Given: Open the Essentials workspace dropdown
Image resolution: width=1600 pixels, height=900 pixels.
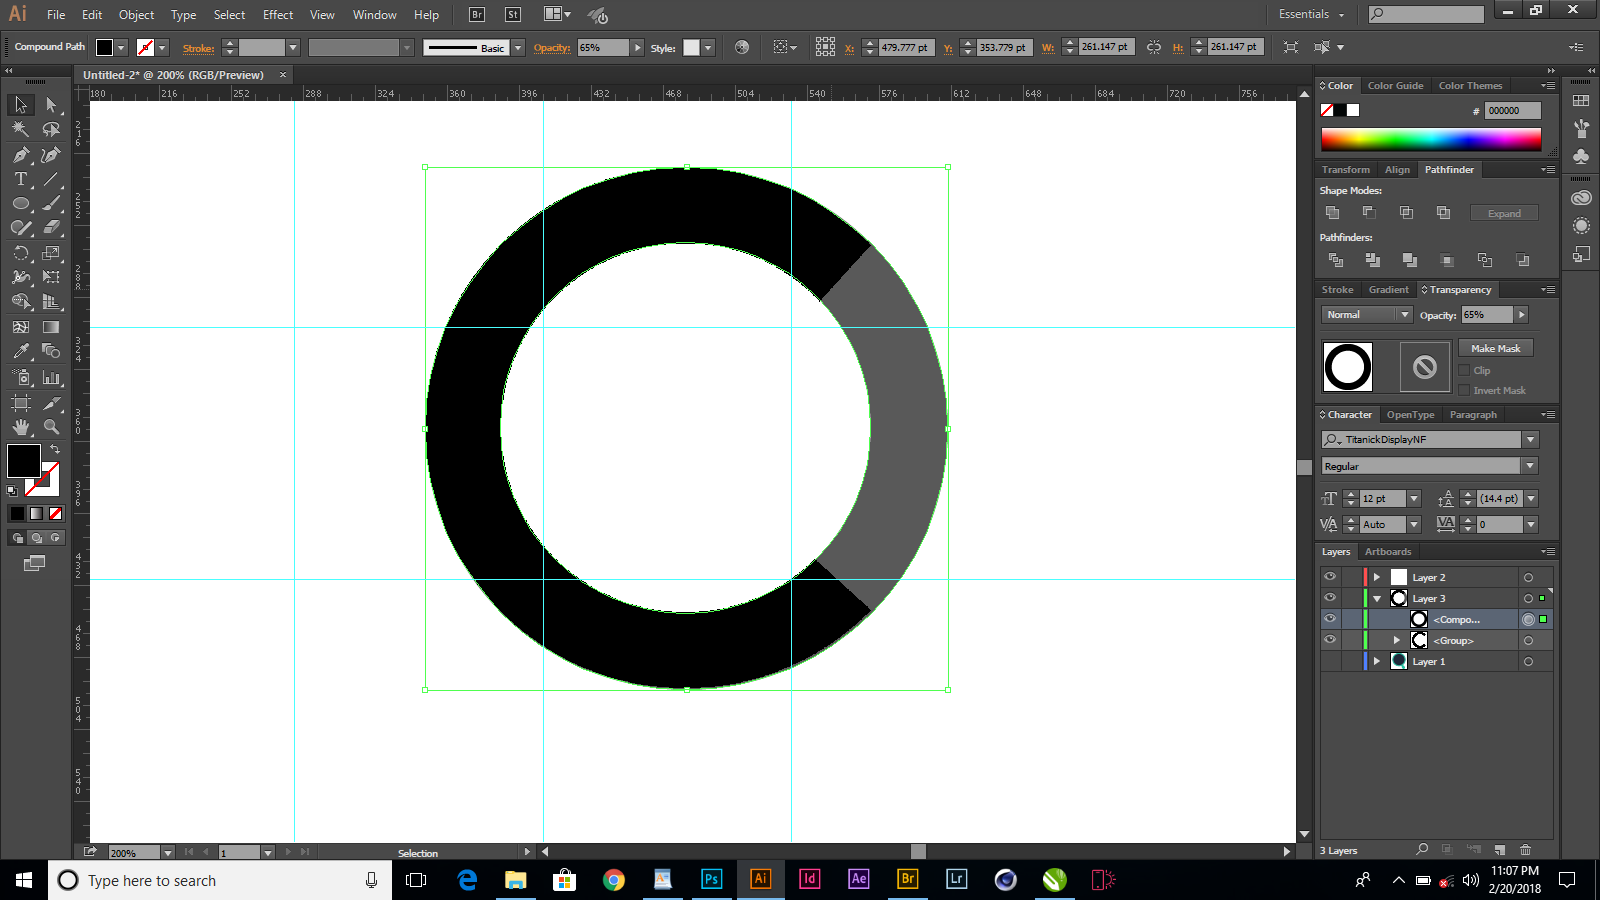Looking at the screenshot, I should (1312, 14).
